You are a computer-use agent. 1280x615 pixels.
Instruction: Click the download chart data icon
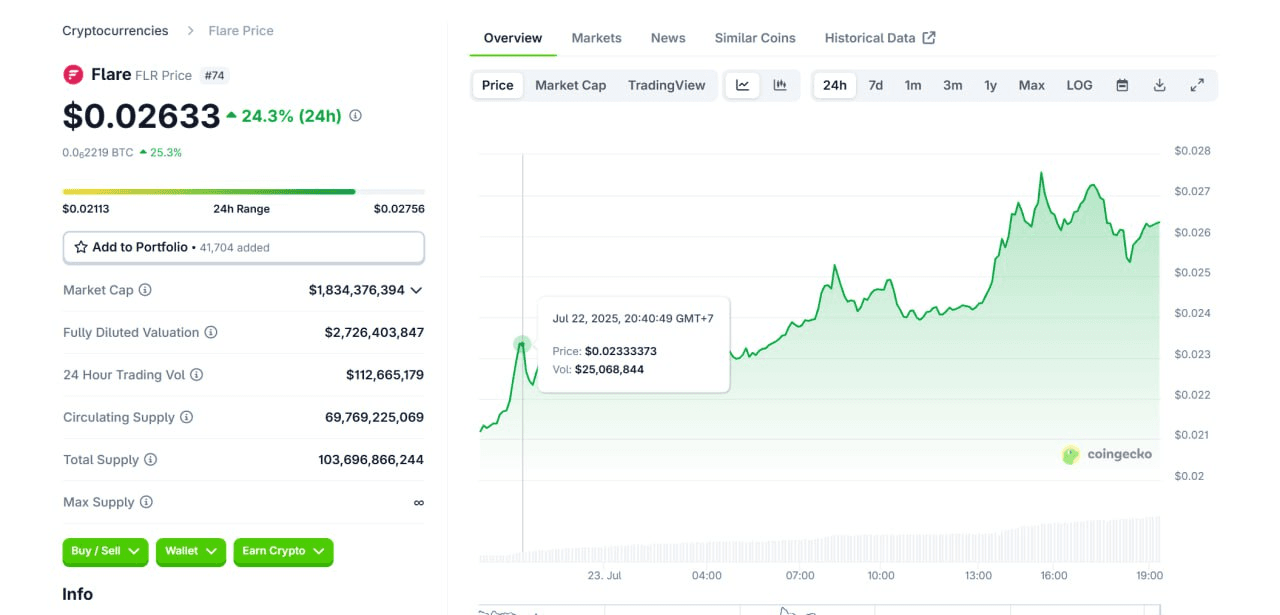pos(1160,85)
